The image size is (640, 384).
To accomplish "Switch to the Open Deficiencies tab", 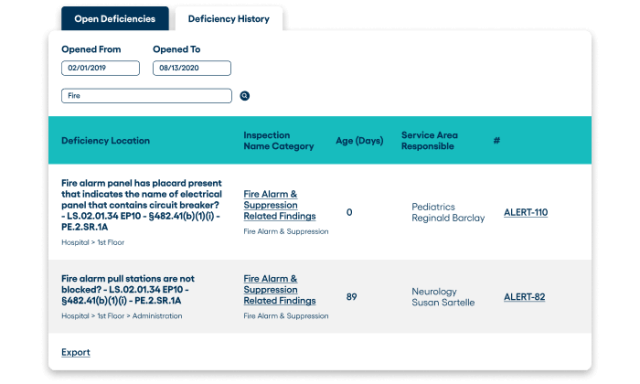I will coord(115,19).
